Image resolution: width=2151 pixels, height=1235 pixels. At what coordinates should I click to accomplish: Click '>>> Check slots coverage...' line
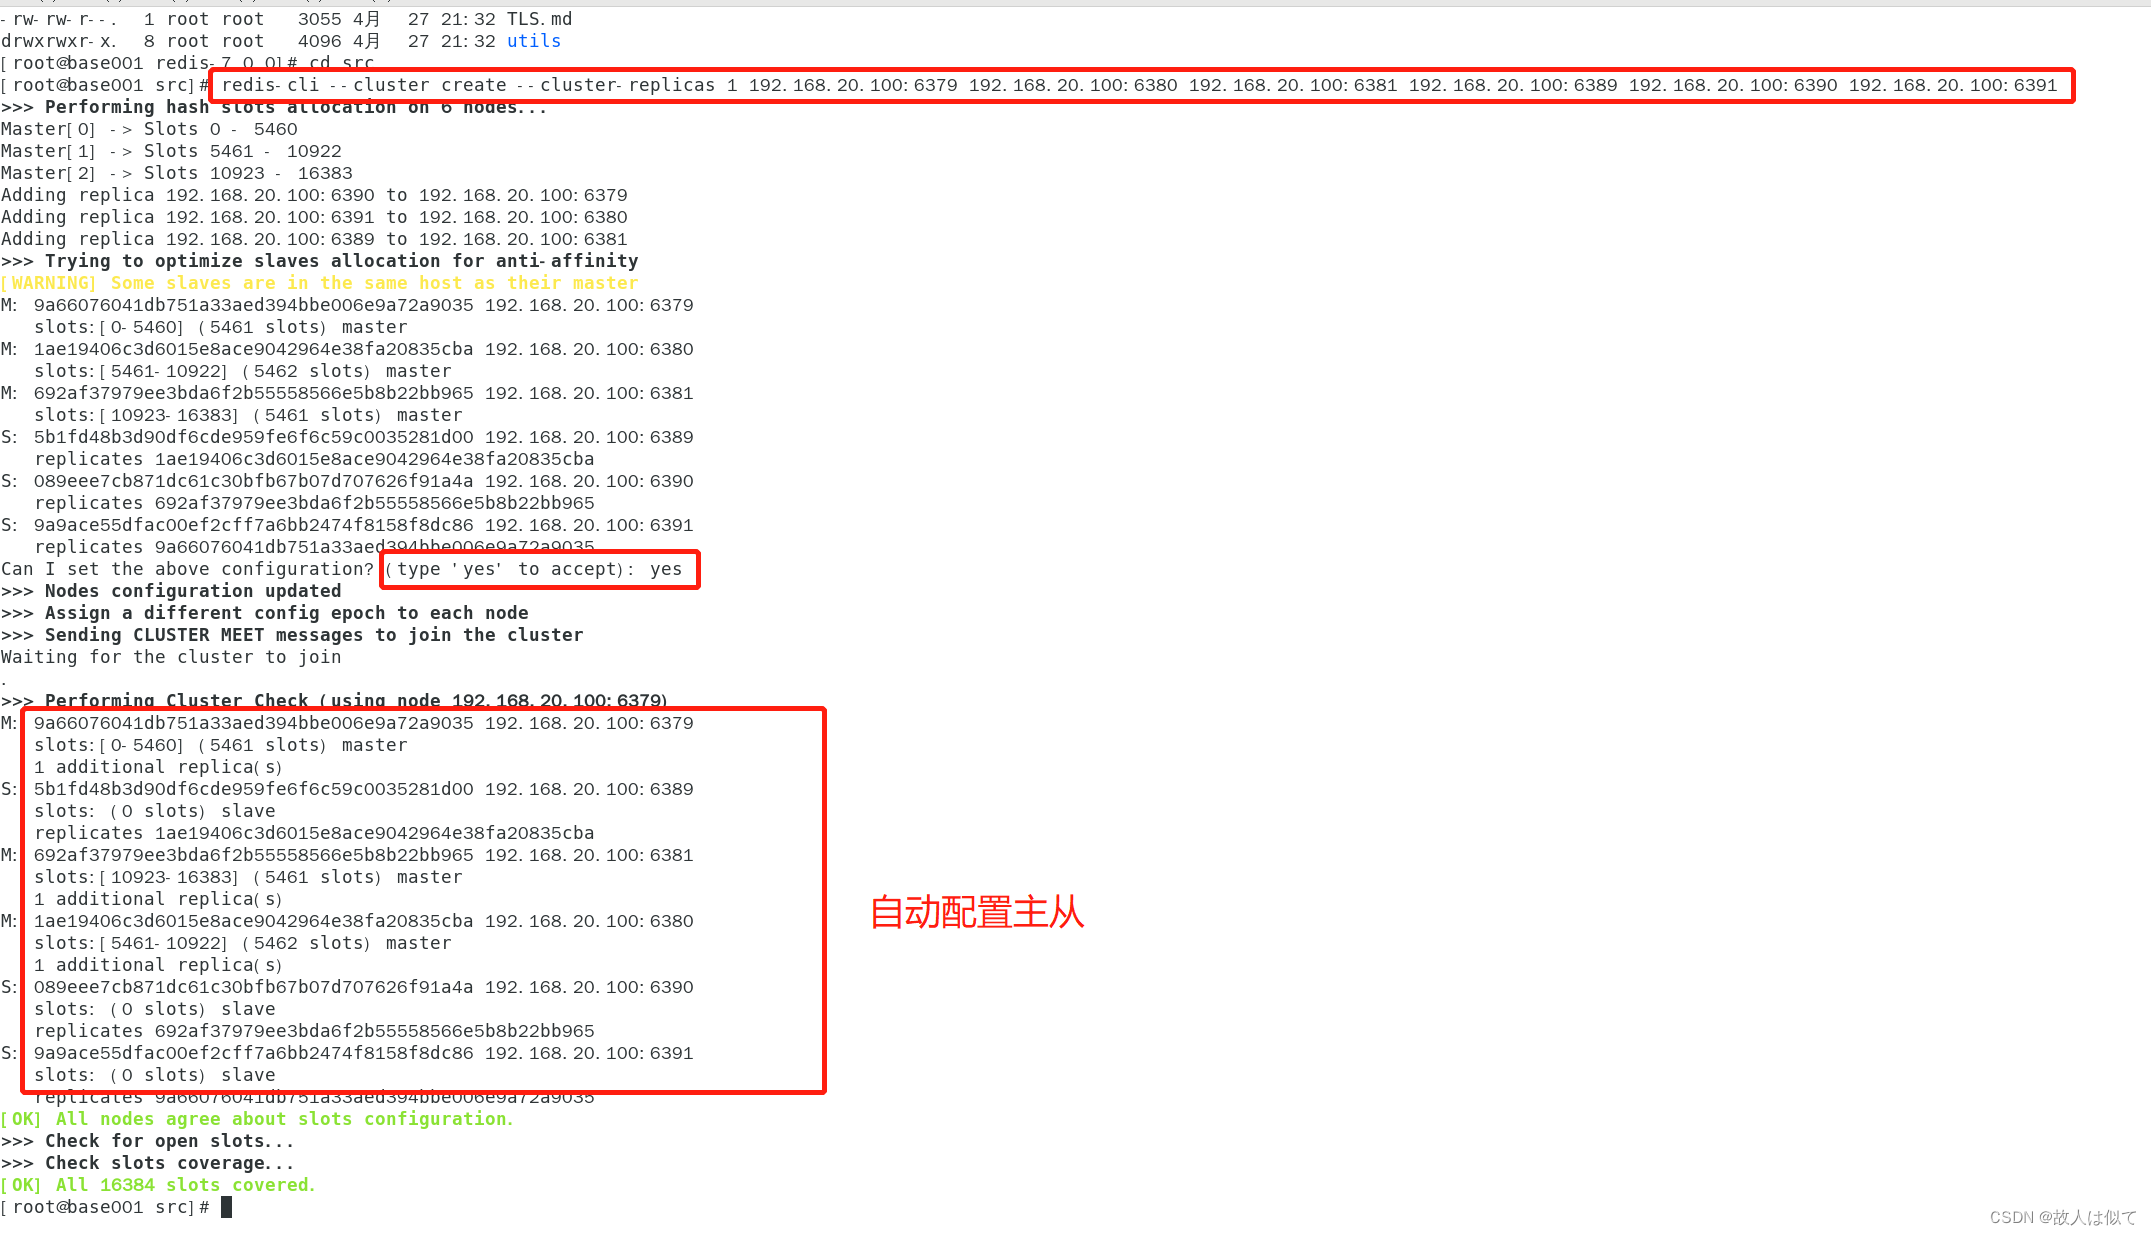[x=148, y=1163]
